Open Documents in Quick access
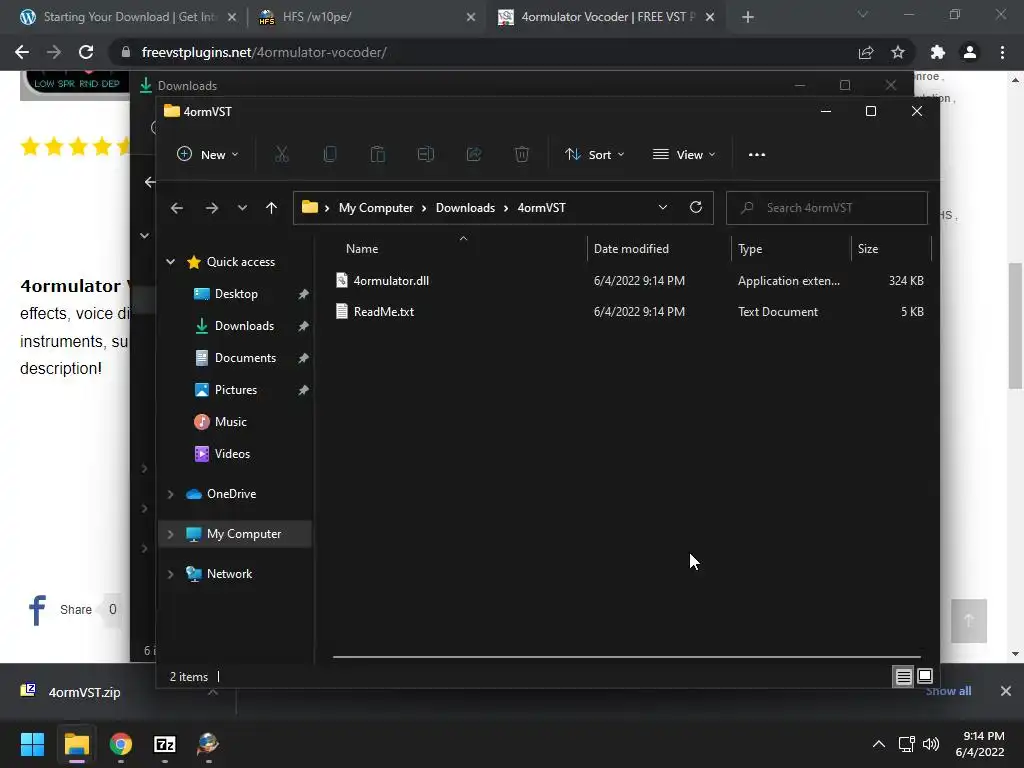 pyautogui.click(x=245, y=358)
